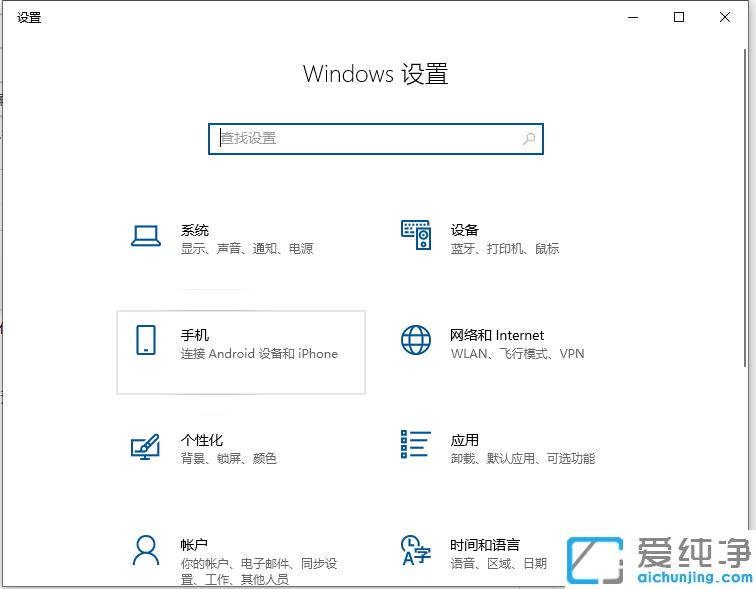
Task: Close the 设置 window
Action: pyautogui.click(x=725, y=17)
